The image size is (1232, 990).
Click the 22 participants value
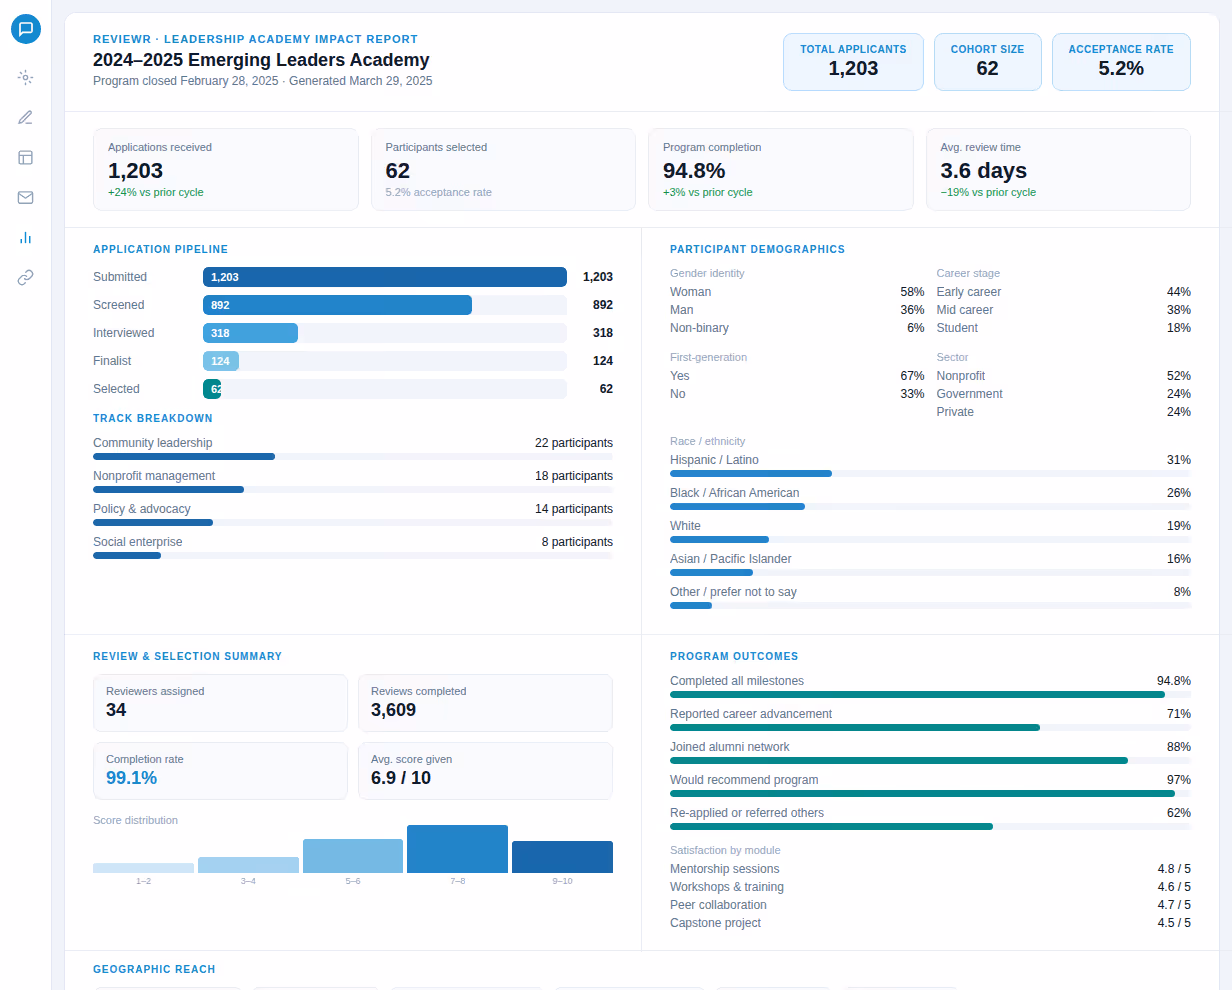tap(574, 443)
